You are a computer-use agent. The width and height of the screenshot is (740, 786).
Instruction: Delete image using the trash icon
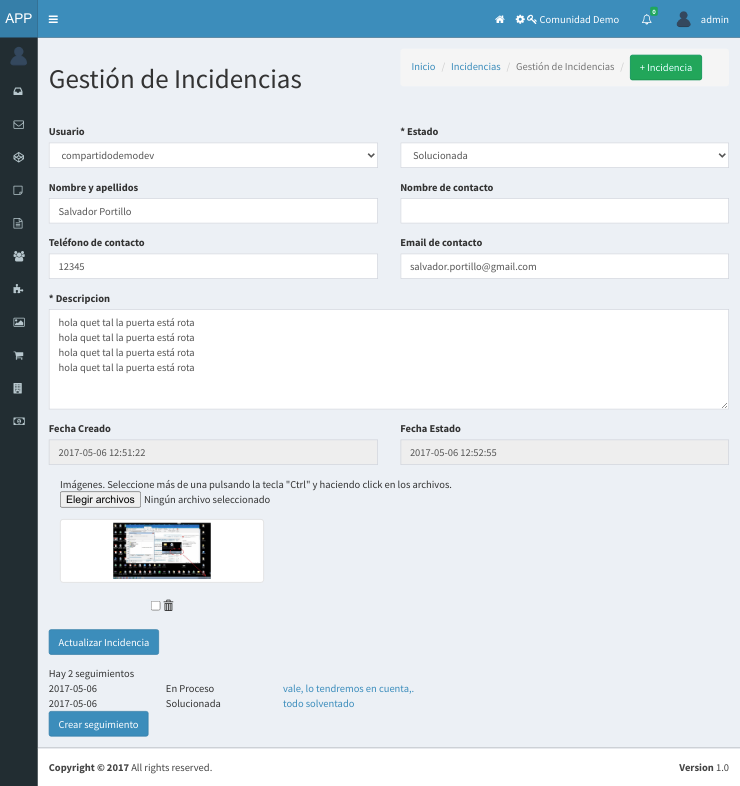(x=169, y=605)
